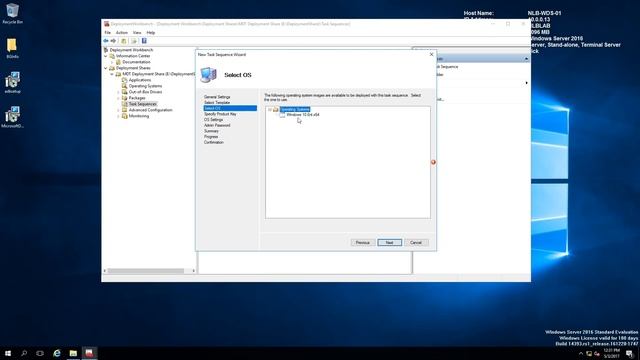Click the Advanced Configuration folder icon
This screenshot has width=640, height=360.
(124, 110)
